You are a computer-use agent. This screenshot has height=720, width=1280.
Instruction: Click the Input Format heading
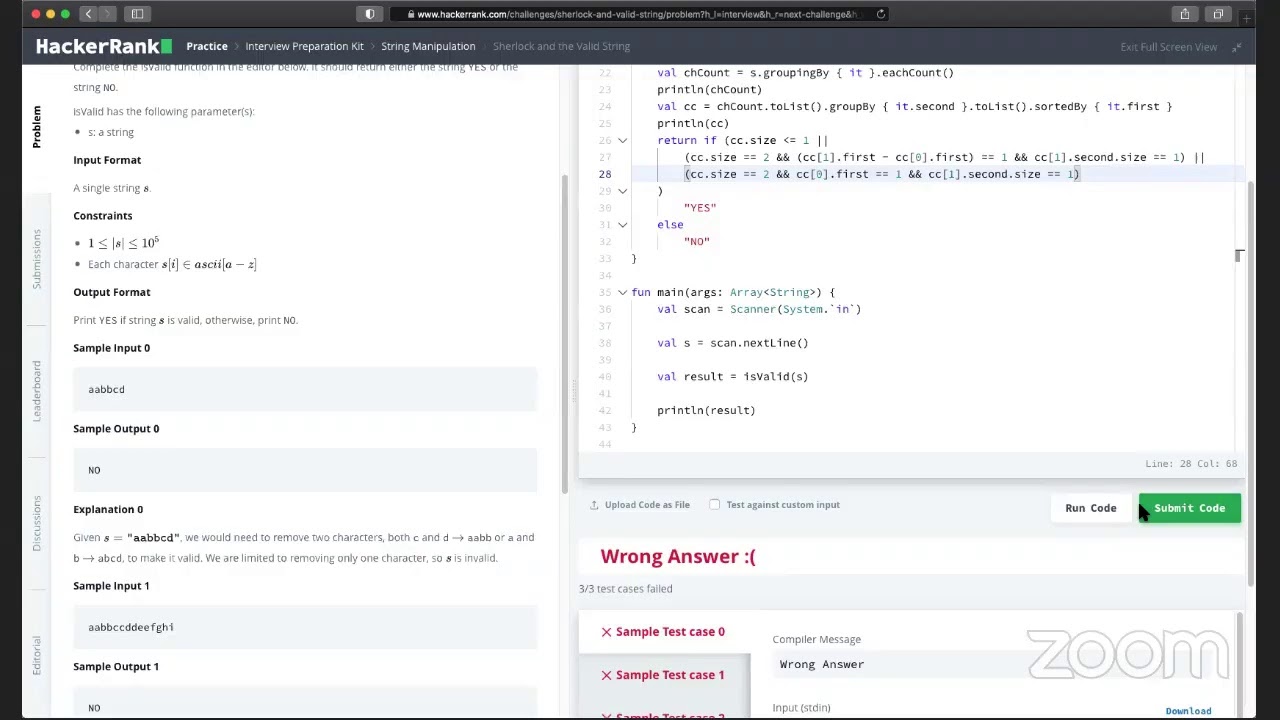(107, 160)
